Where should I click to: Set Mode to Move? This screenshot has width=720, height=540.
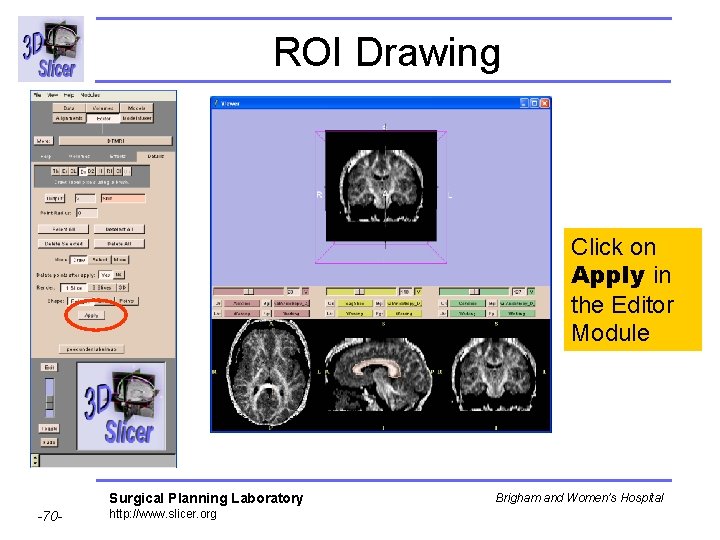[120, 259]
